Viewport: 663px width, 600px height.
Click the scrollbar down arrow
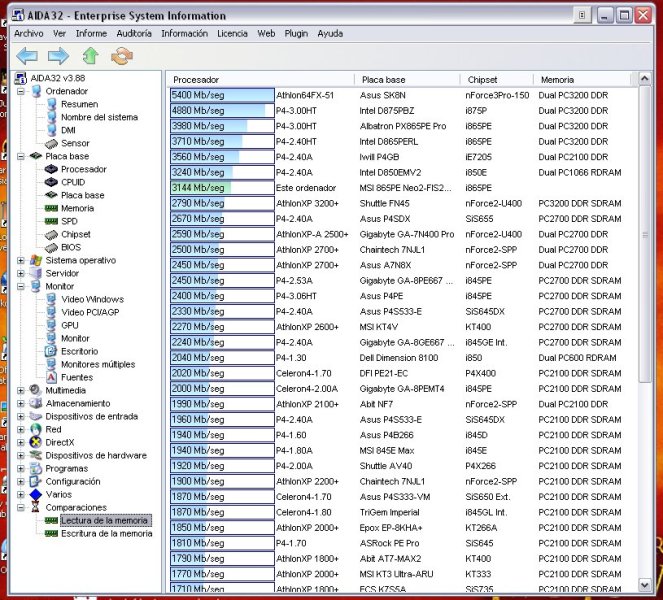(x=644, y=585)
